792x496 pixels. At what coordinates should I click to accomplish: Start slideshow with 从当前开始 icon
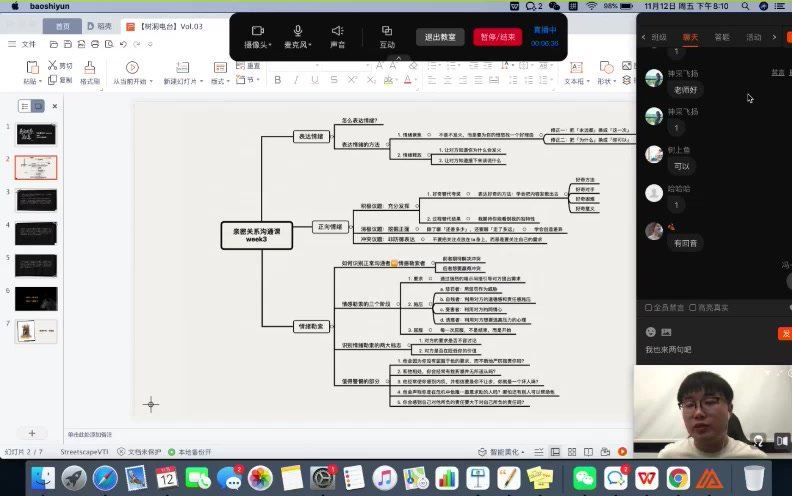[132, 67]
